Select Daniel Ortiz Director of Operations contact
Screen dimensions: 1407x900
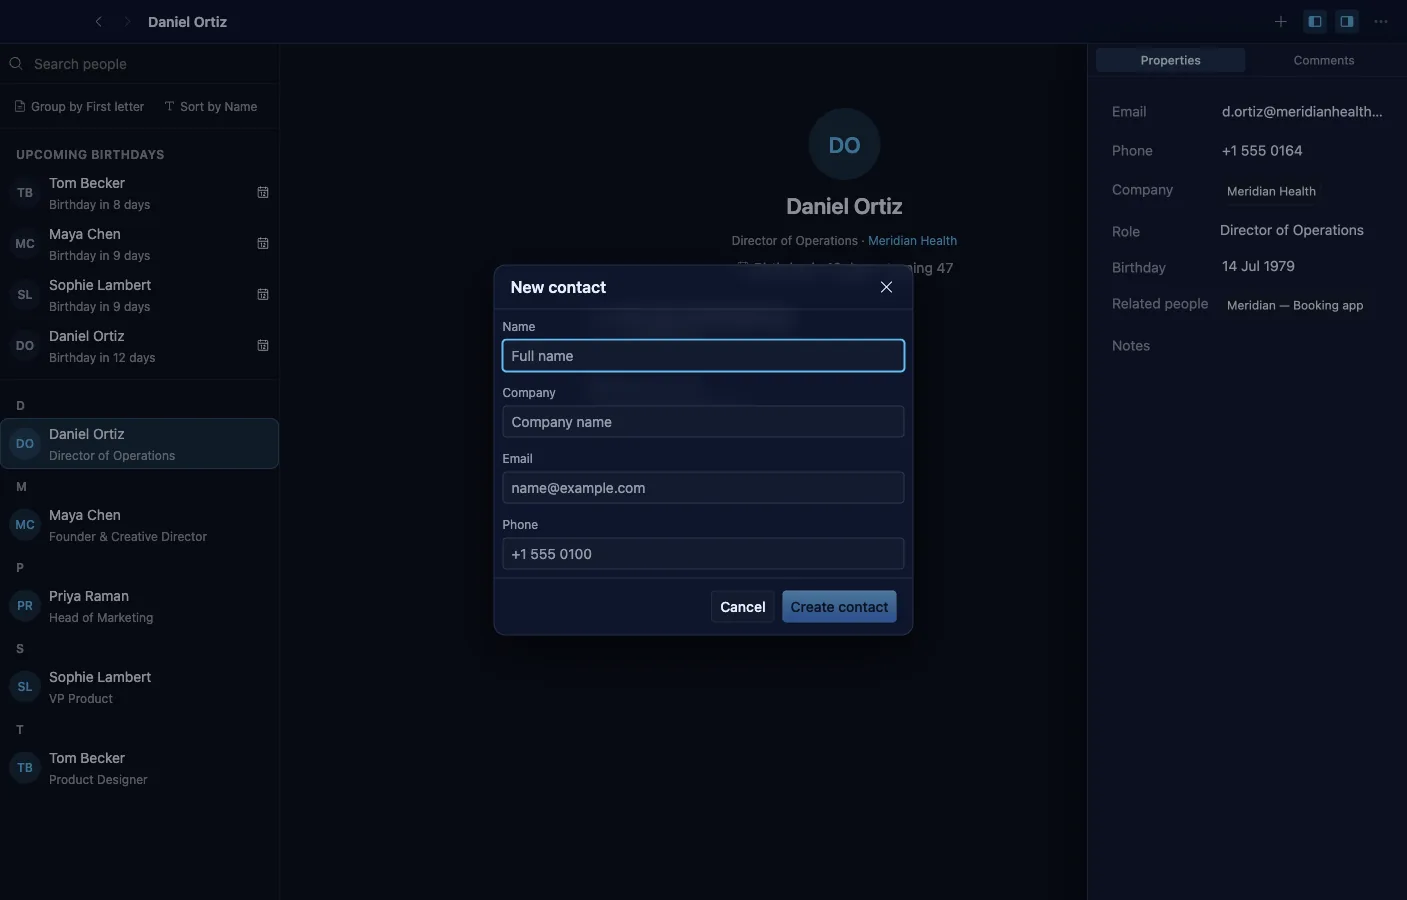139,444
